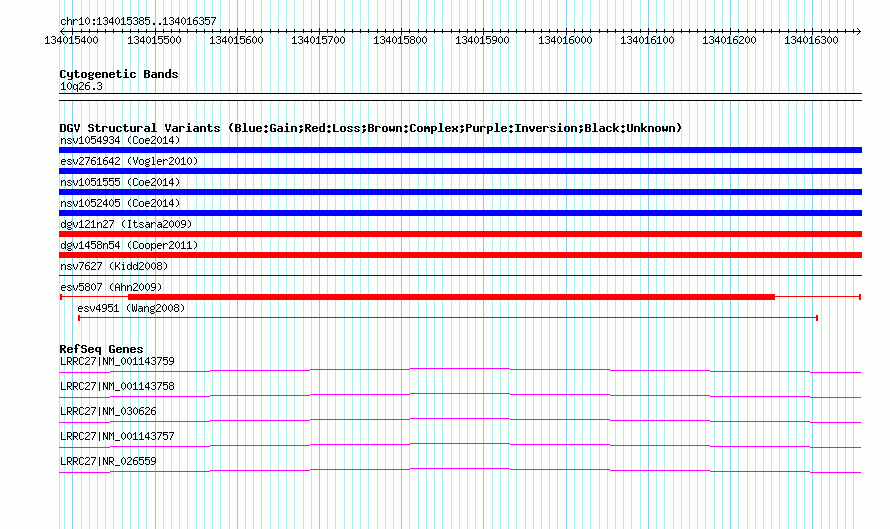The width and height of the screenshot is (890, 529).
Task: Open the nsv1051555 (Coe2014) variant label
Action: [120, 182]
